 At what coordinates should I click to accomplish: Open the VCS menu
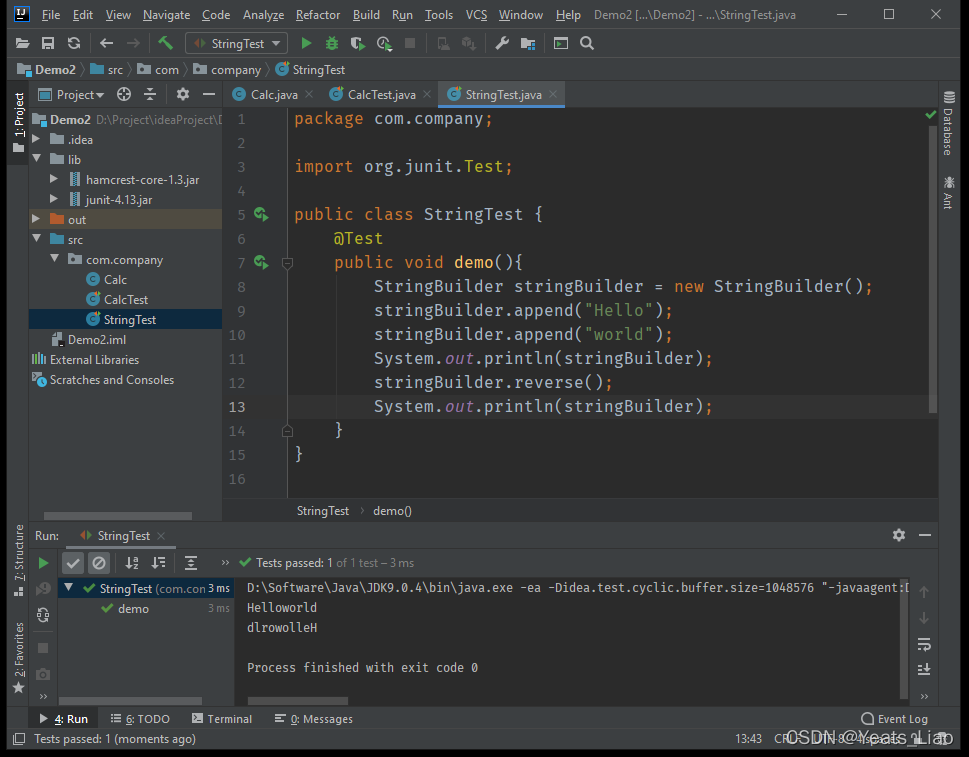click(x=476, y=15)
